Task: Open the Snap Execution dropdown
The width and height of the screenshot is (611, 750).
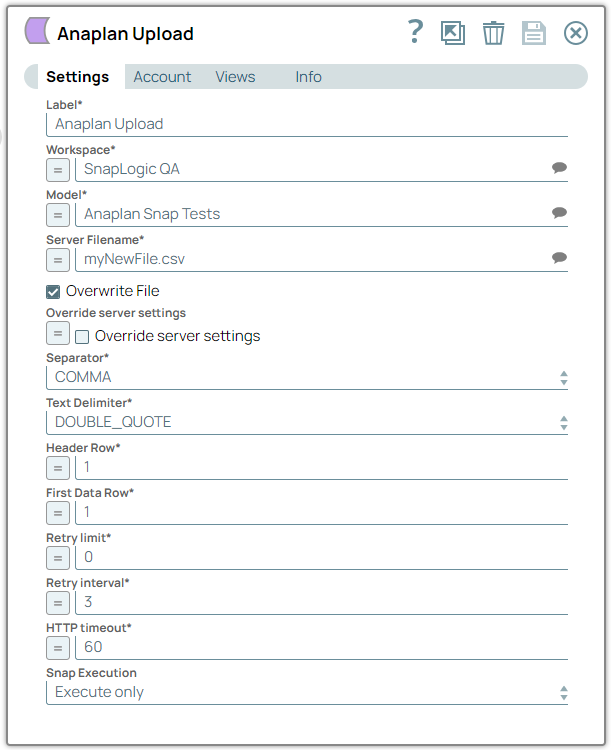Action: coord(307,692)
